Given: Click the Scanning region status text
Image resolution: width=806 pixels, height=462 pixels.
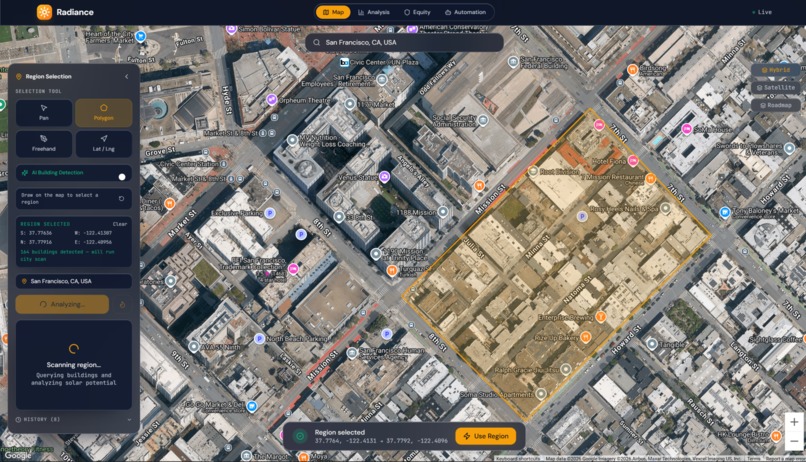Looking at the screenshot, I should coord(74,365).
